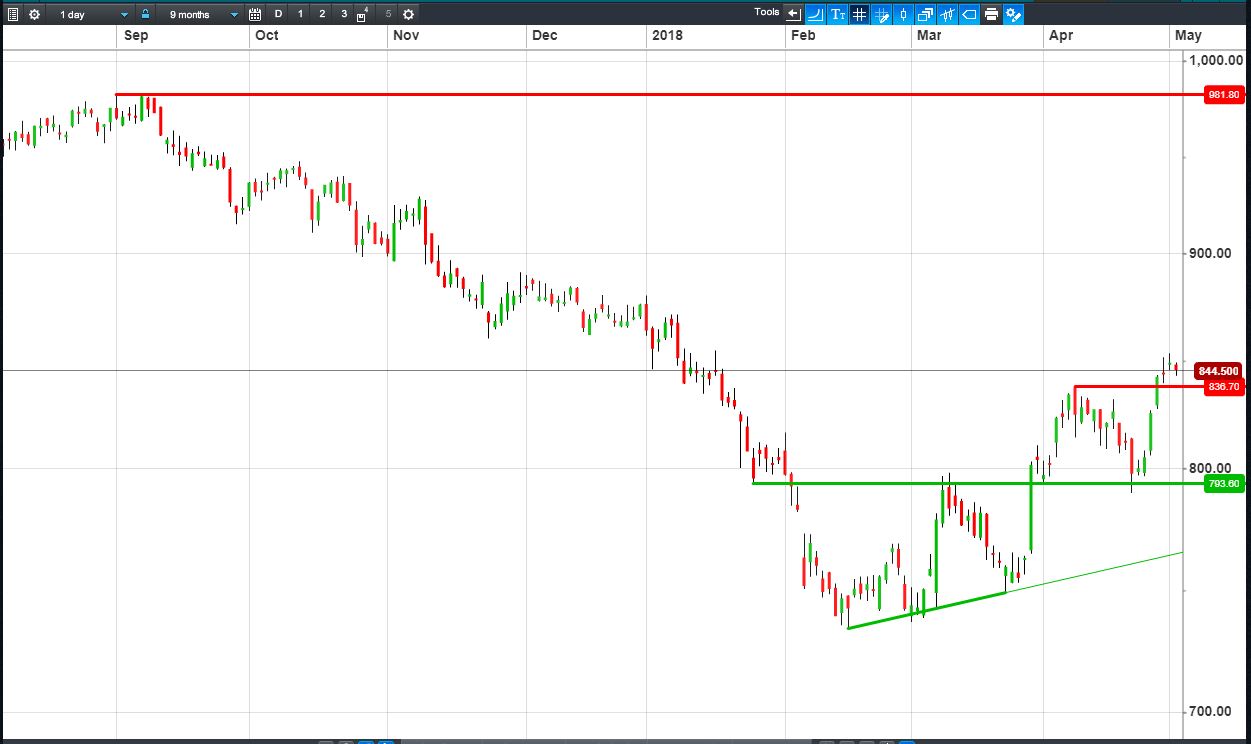The height and width of the screenshot is (744, 1251).
Task: Click the Sep label on time axis
Action: tap(135, 36)
